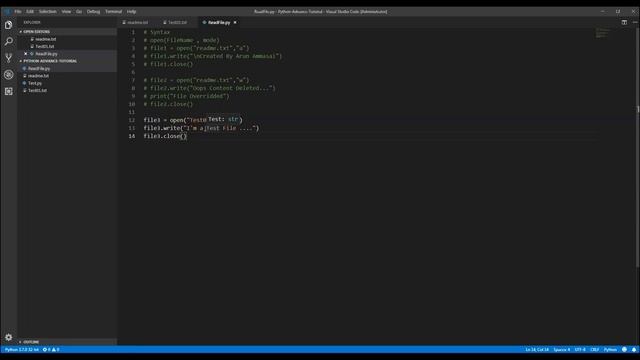Open the Help menu
This screenshot has width=640, height=360.
[131, 11]
